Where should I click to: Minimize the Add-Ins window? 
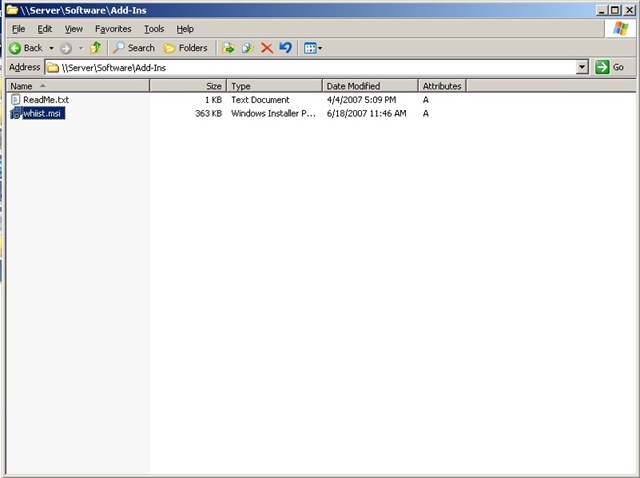coord(601,10)
